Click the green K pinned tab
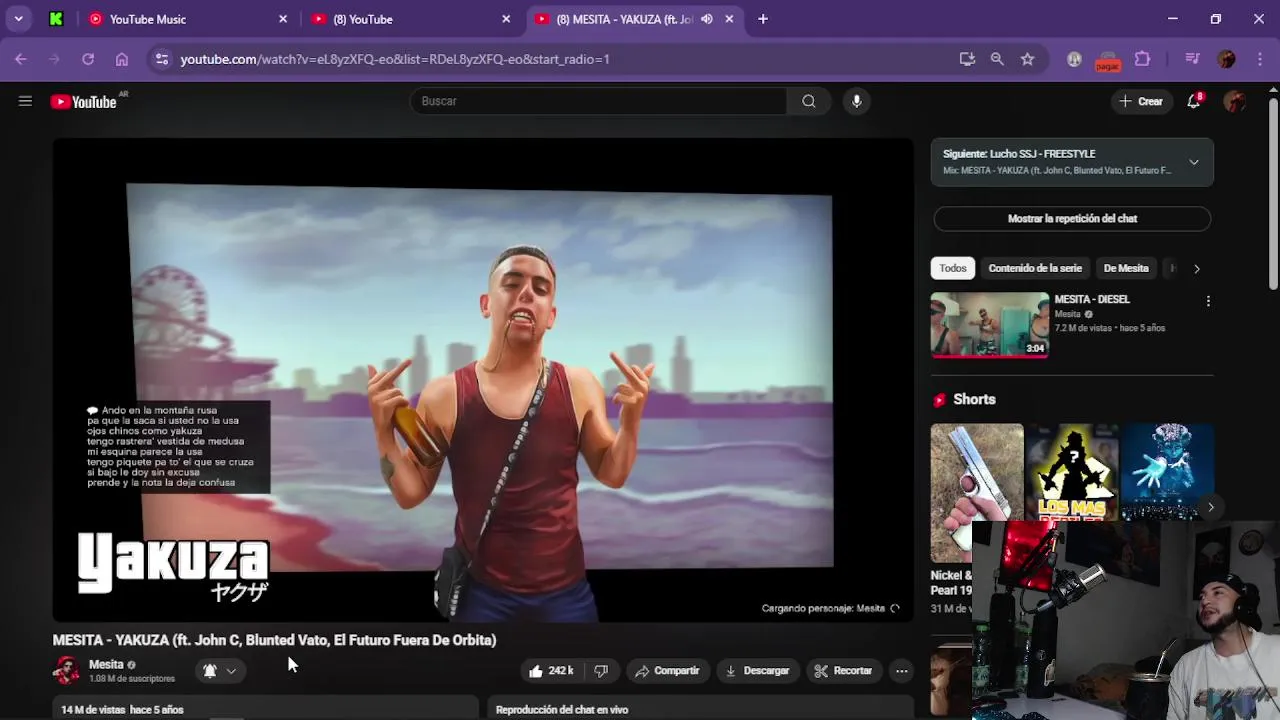Image resolution: width=1280 pixels, height=720 pixels. pos(56,19)
